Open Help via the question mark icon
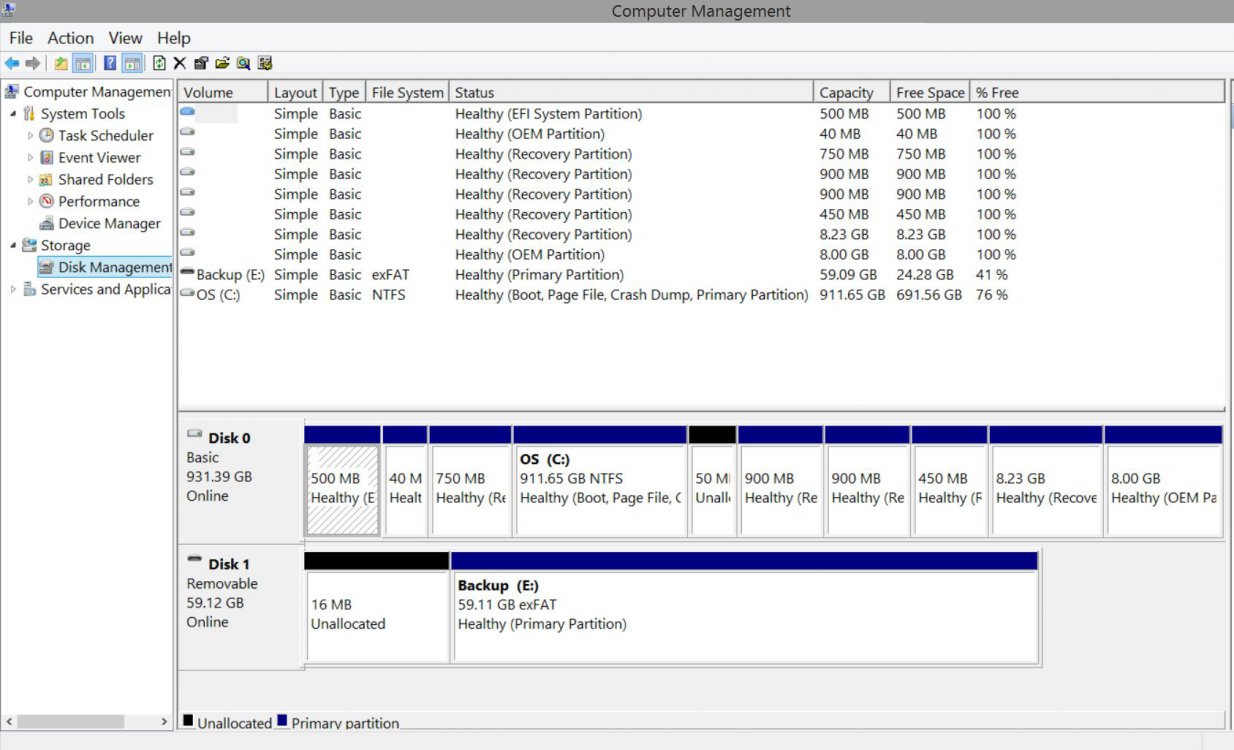Screen dimensions: 1234x750 click(x=110, y=62)
